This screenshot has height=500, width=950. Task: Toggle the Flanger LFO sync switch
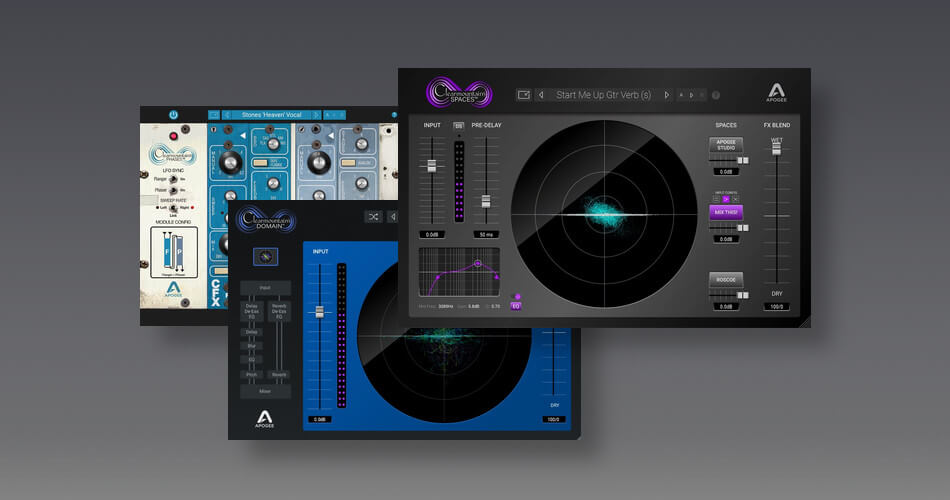click(x=173, y=179)
